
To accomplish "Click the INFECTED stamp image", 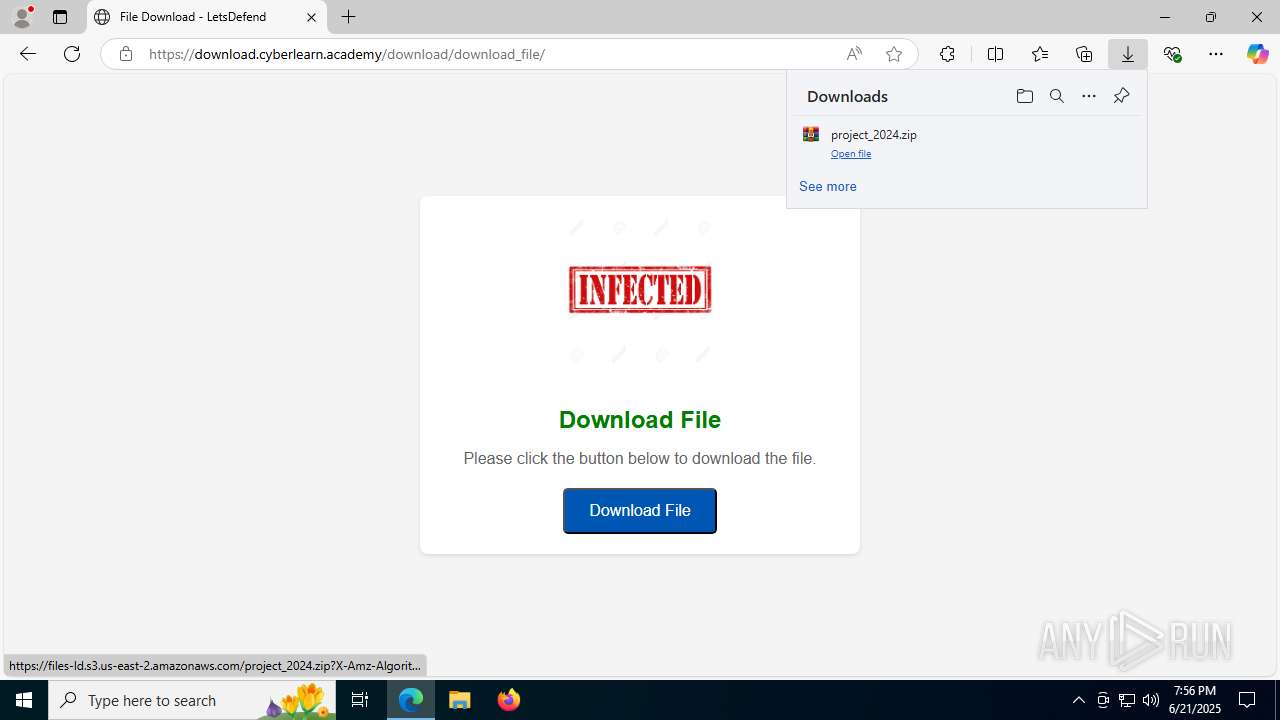I will (640, 289).
